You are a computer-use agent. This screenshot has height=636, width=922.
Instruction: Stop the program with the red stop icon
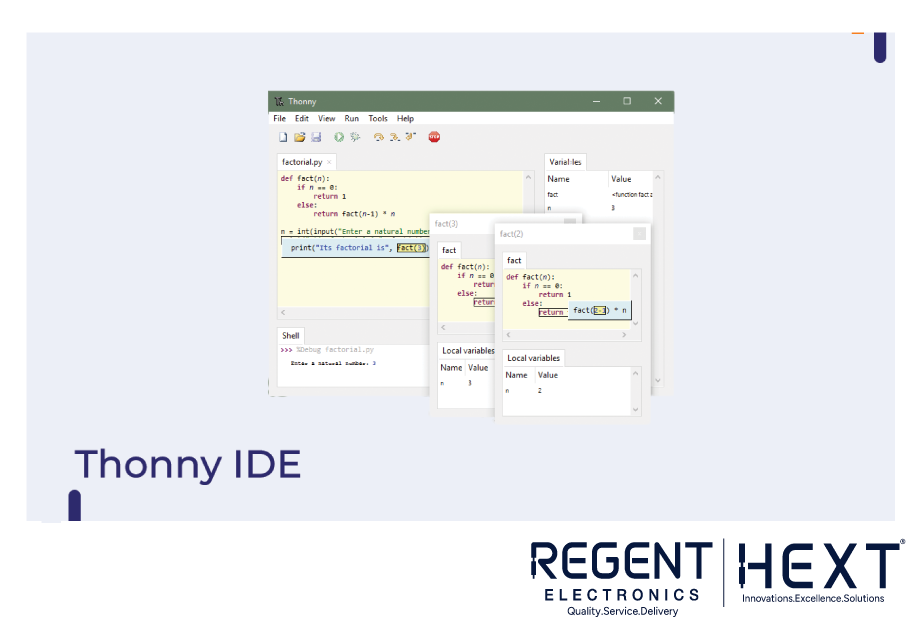pyautogui.click(x=435, y=137)
